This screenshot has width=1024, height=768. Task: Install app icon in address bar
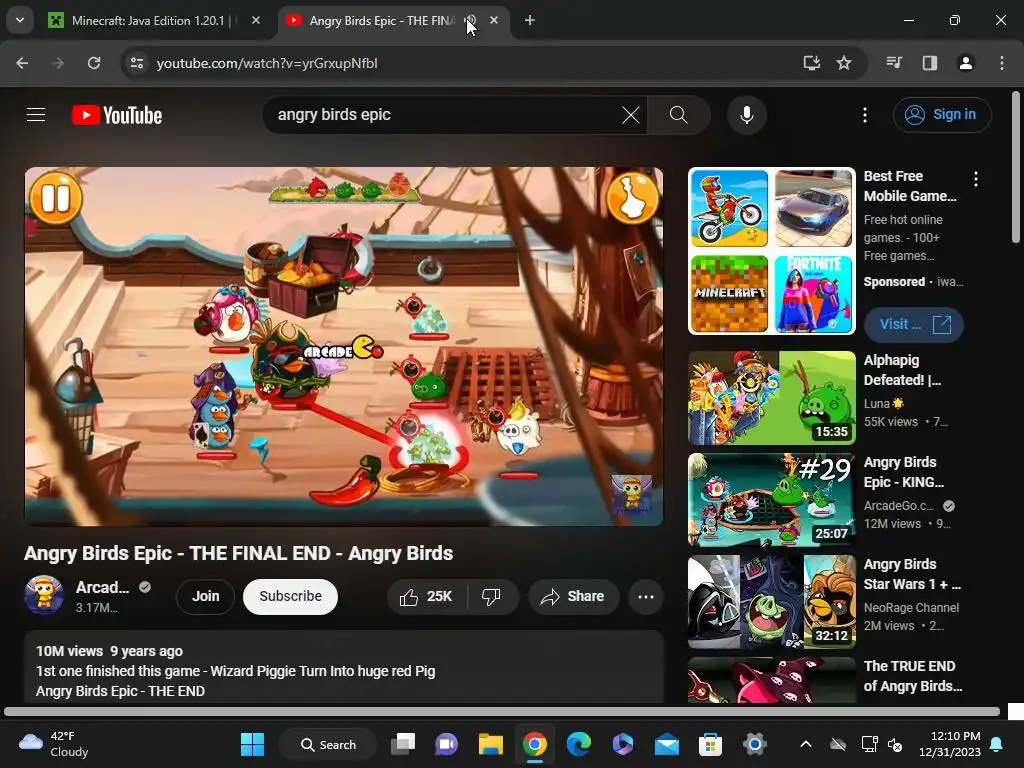812,63
